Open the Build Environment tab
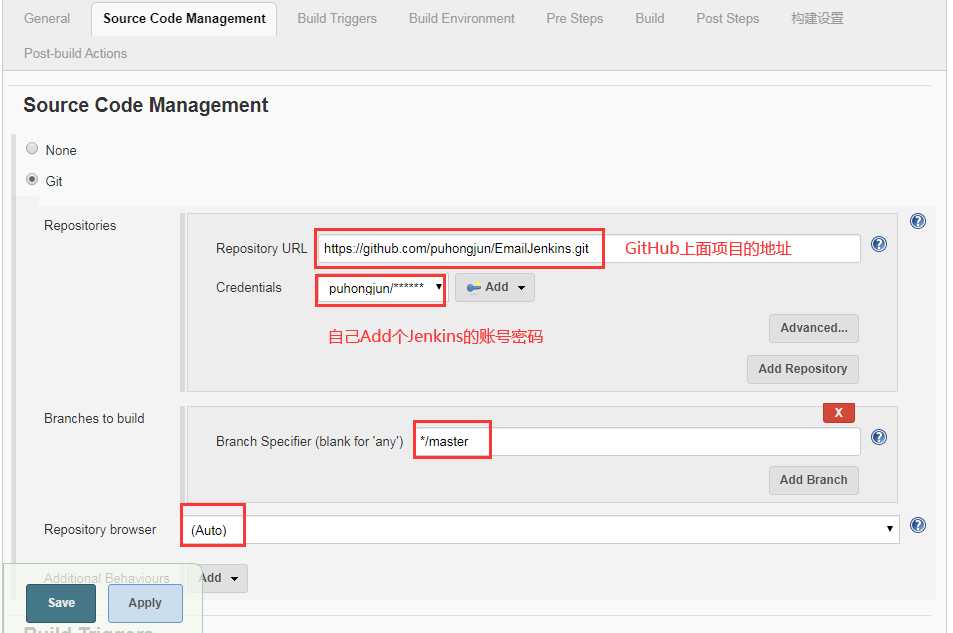The height and width of the screenshot is (633, 953). tap(461, 18)
